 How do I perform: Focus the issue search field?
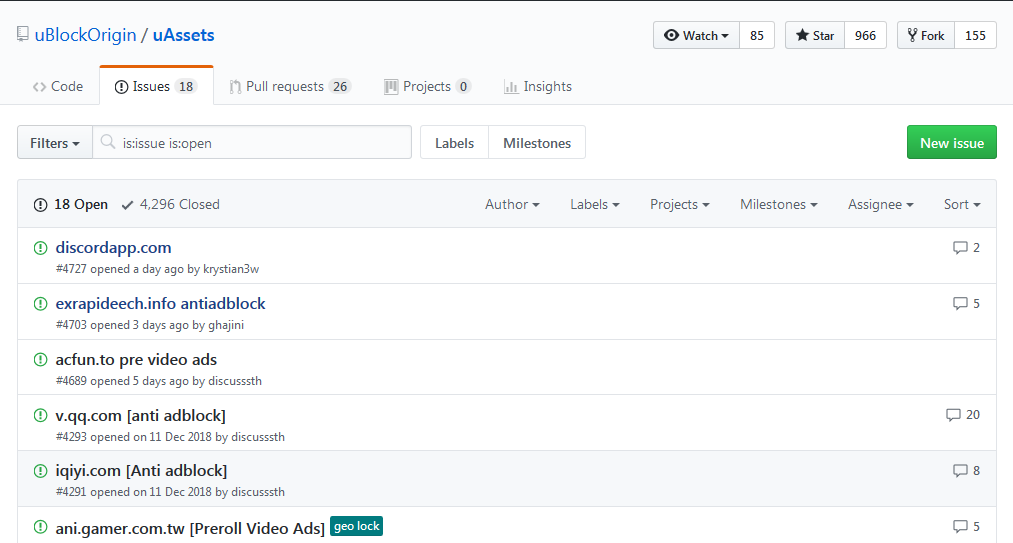click(x=252, y=143)
